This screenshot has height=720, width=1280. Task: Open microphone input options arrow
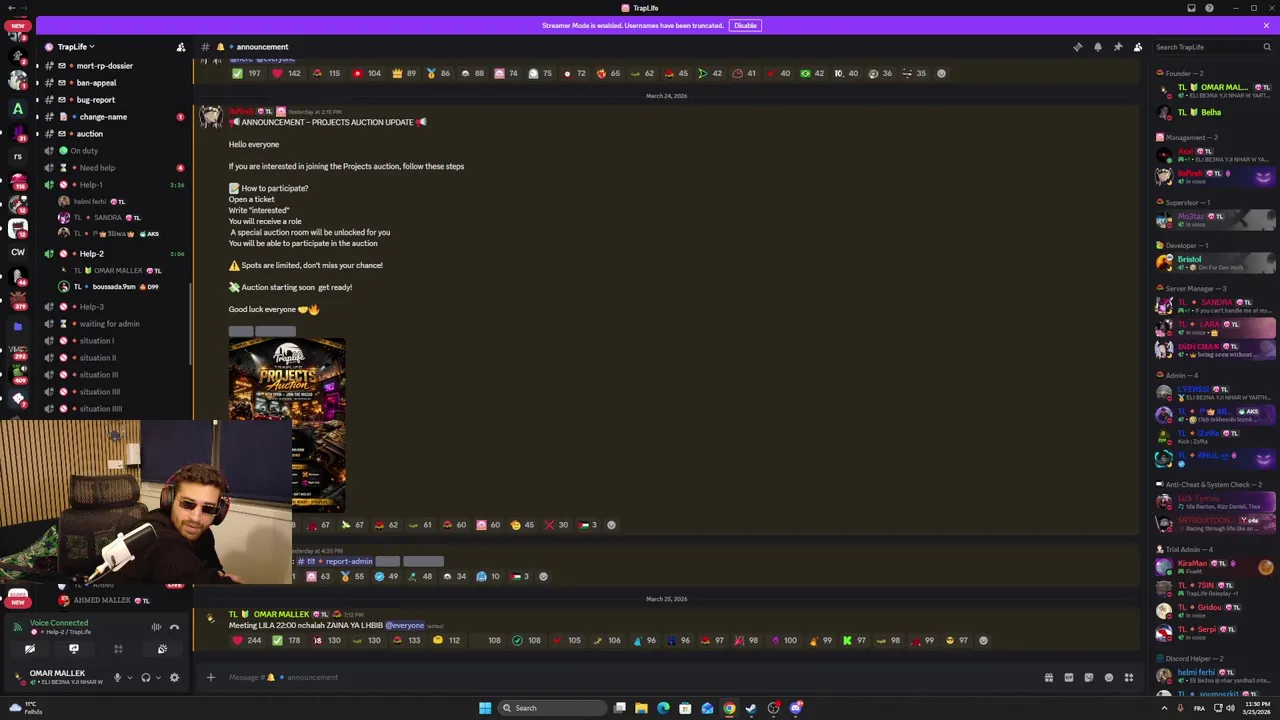129,677
